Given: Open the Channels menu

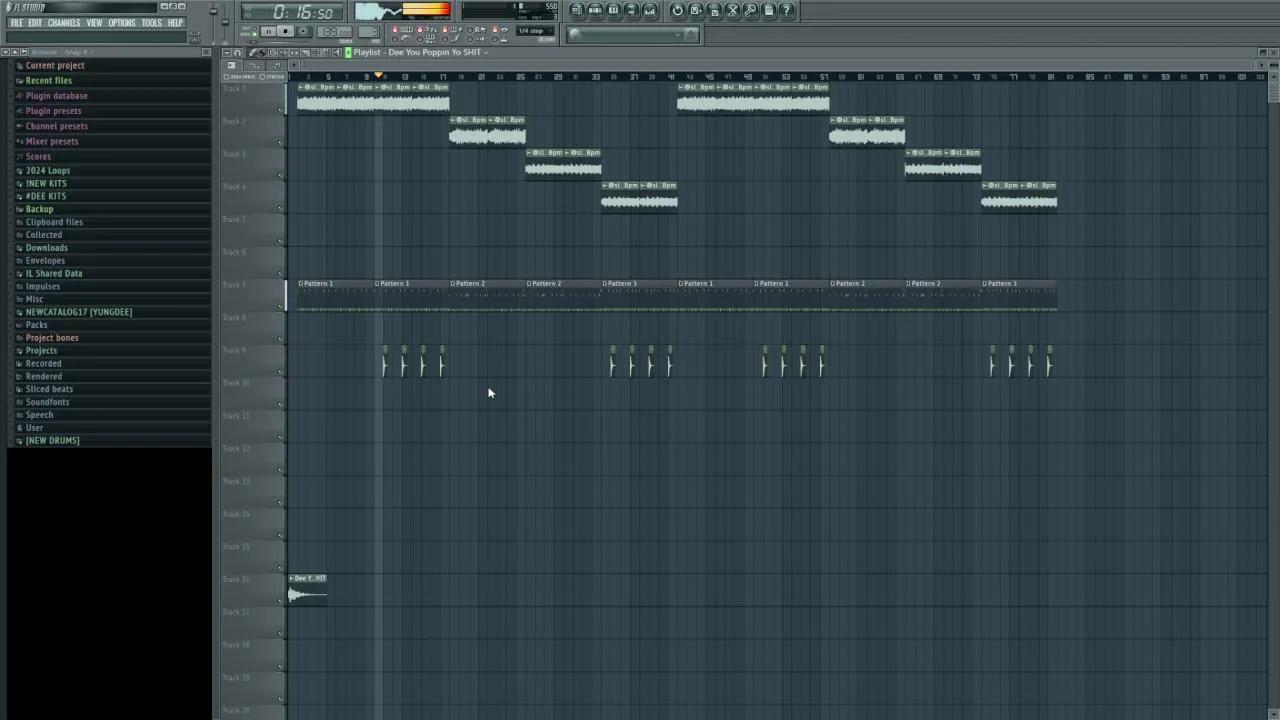Looking at the screenshot, I should (x=64, y=23).
